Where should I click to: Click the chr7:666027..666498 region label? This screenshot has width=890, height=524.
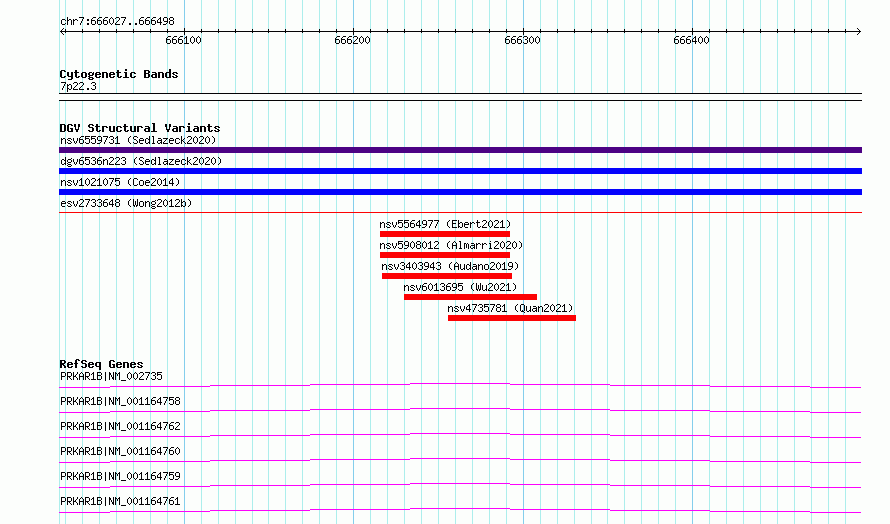click(117, 22)
